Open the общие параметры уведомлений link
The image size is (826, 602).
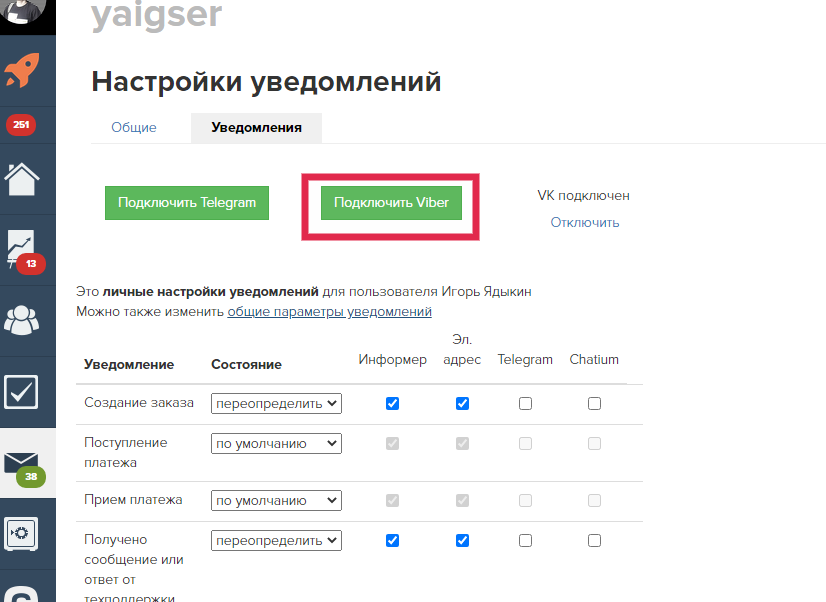(x=329, y=311)
